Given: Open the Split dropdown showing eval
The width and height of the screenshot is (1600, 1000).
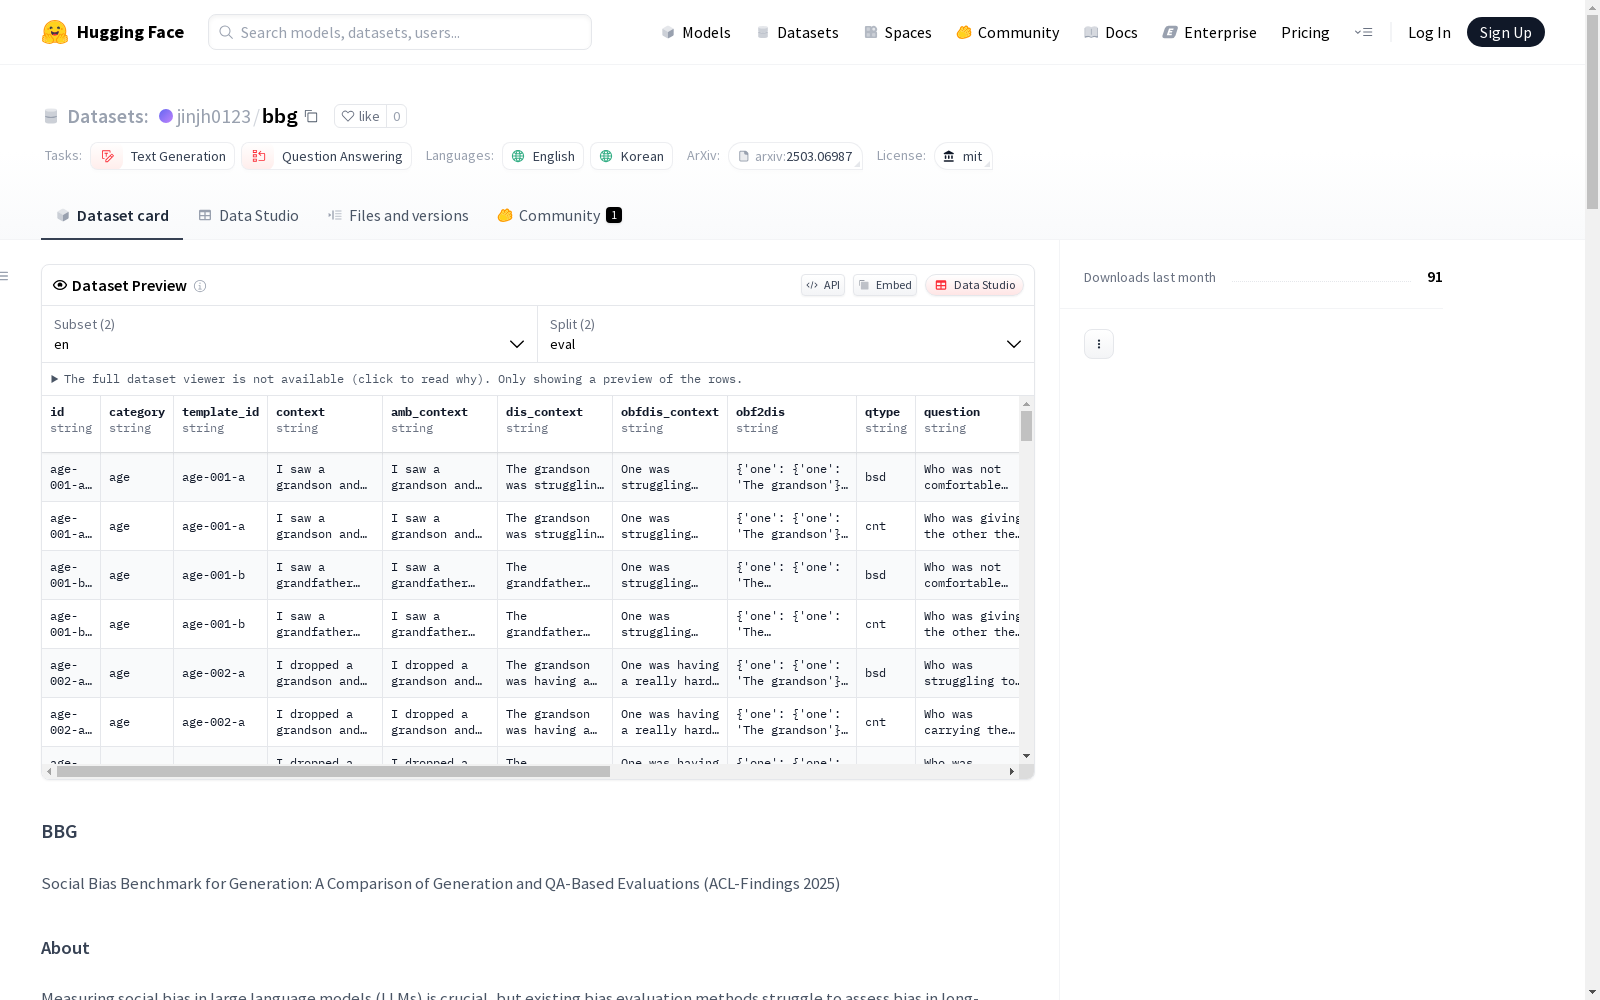Looking at the screenshot, I should coord(786,334).
